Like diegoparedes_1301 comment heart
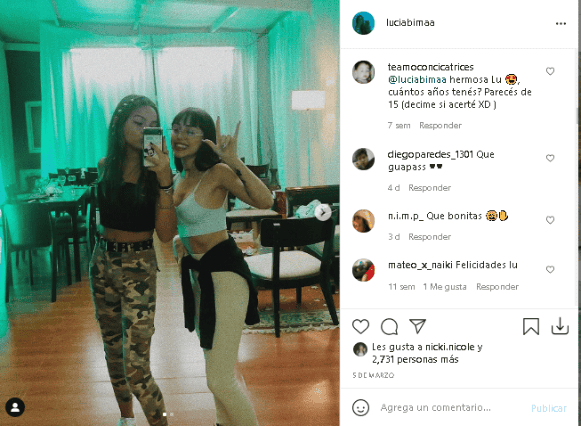581x426 pixels. click(x=550, y=158)
